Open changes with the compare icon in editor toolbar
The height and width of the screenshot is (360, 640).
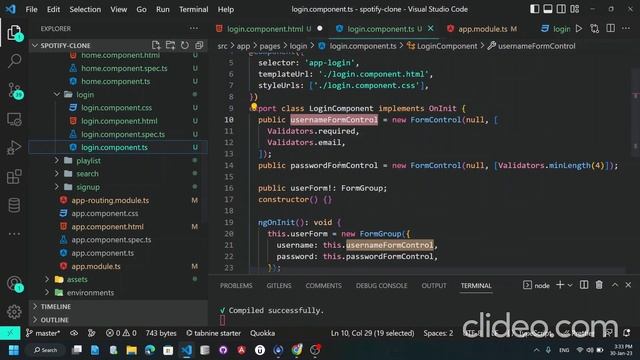[x=595, y=29]
